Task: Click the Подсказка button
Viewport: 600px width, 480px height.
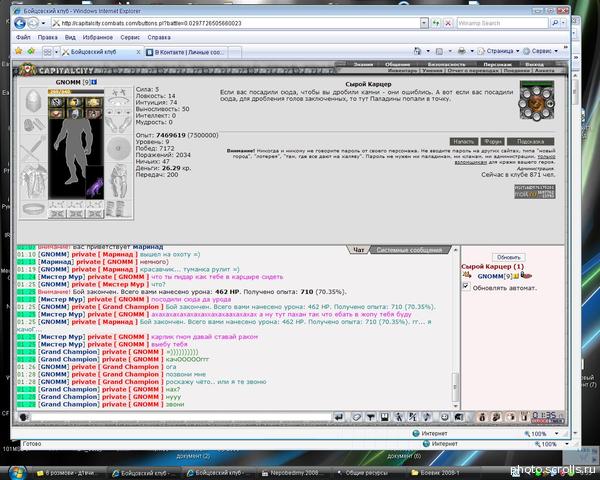Action: pyautogui.click(x=530, y=142)
